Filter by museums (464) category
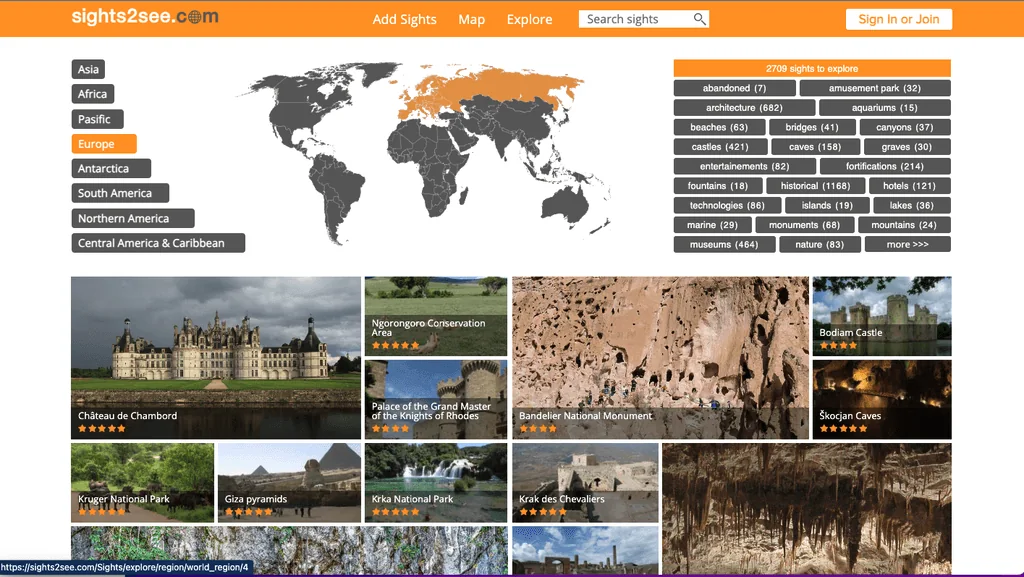The image size is (1024, 577). (x=724, y=245)
